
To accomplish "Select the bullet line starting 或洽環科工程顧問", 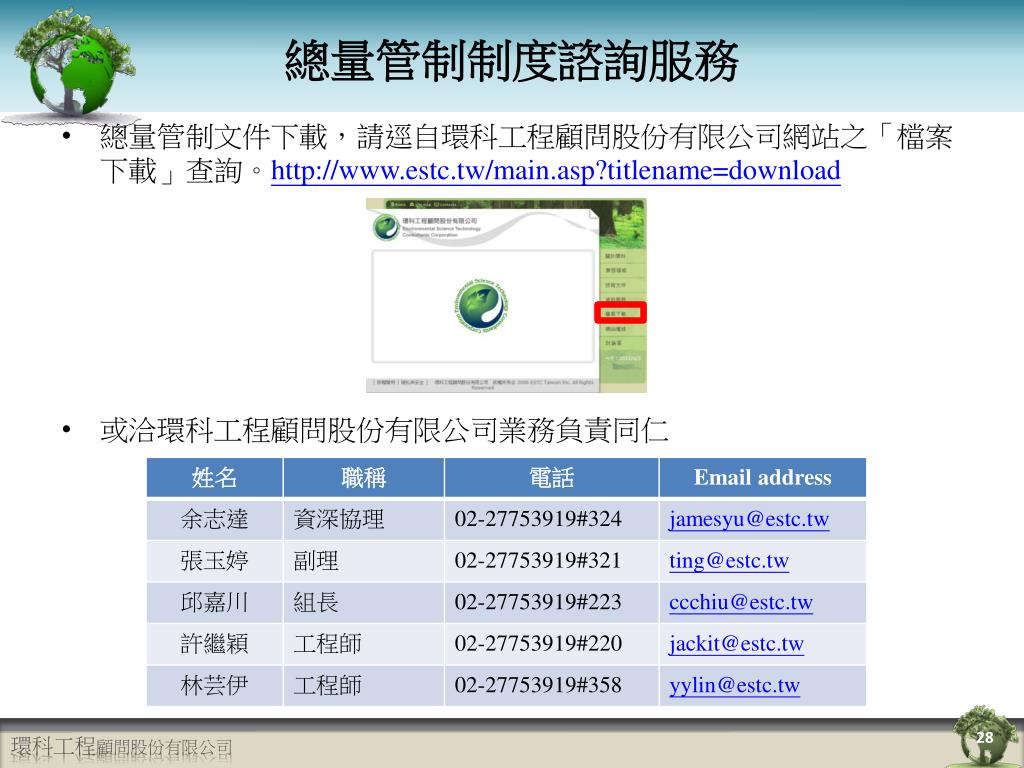I will tap(384, 430).
